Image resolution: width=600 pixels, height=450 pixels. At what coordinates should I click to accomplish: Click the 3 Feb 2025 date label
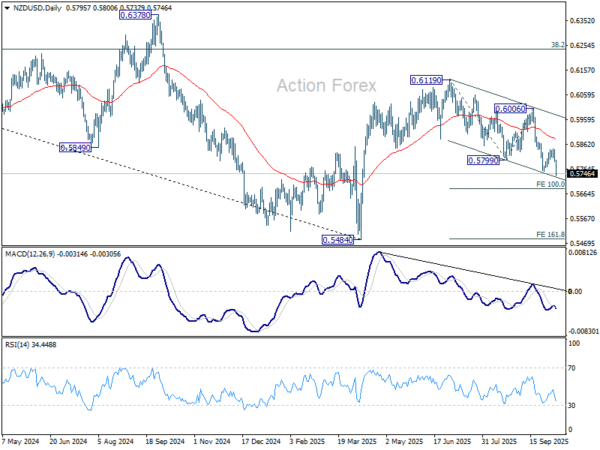[308, 441]
